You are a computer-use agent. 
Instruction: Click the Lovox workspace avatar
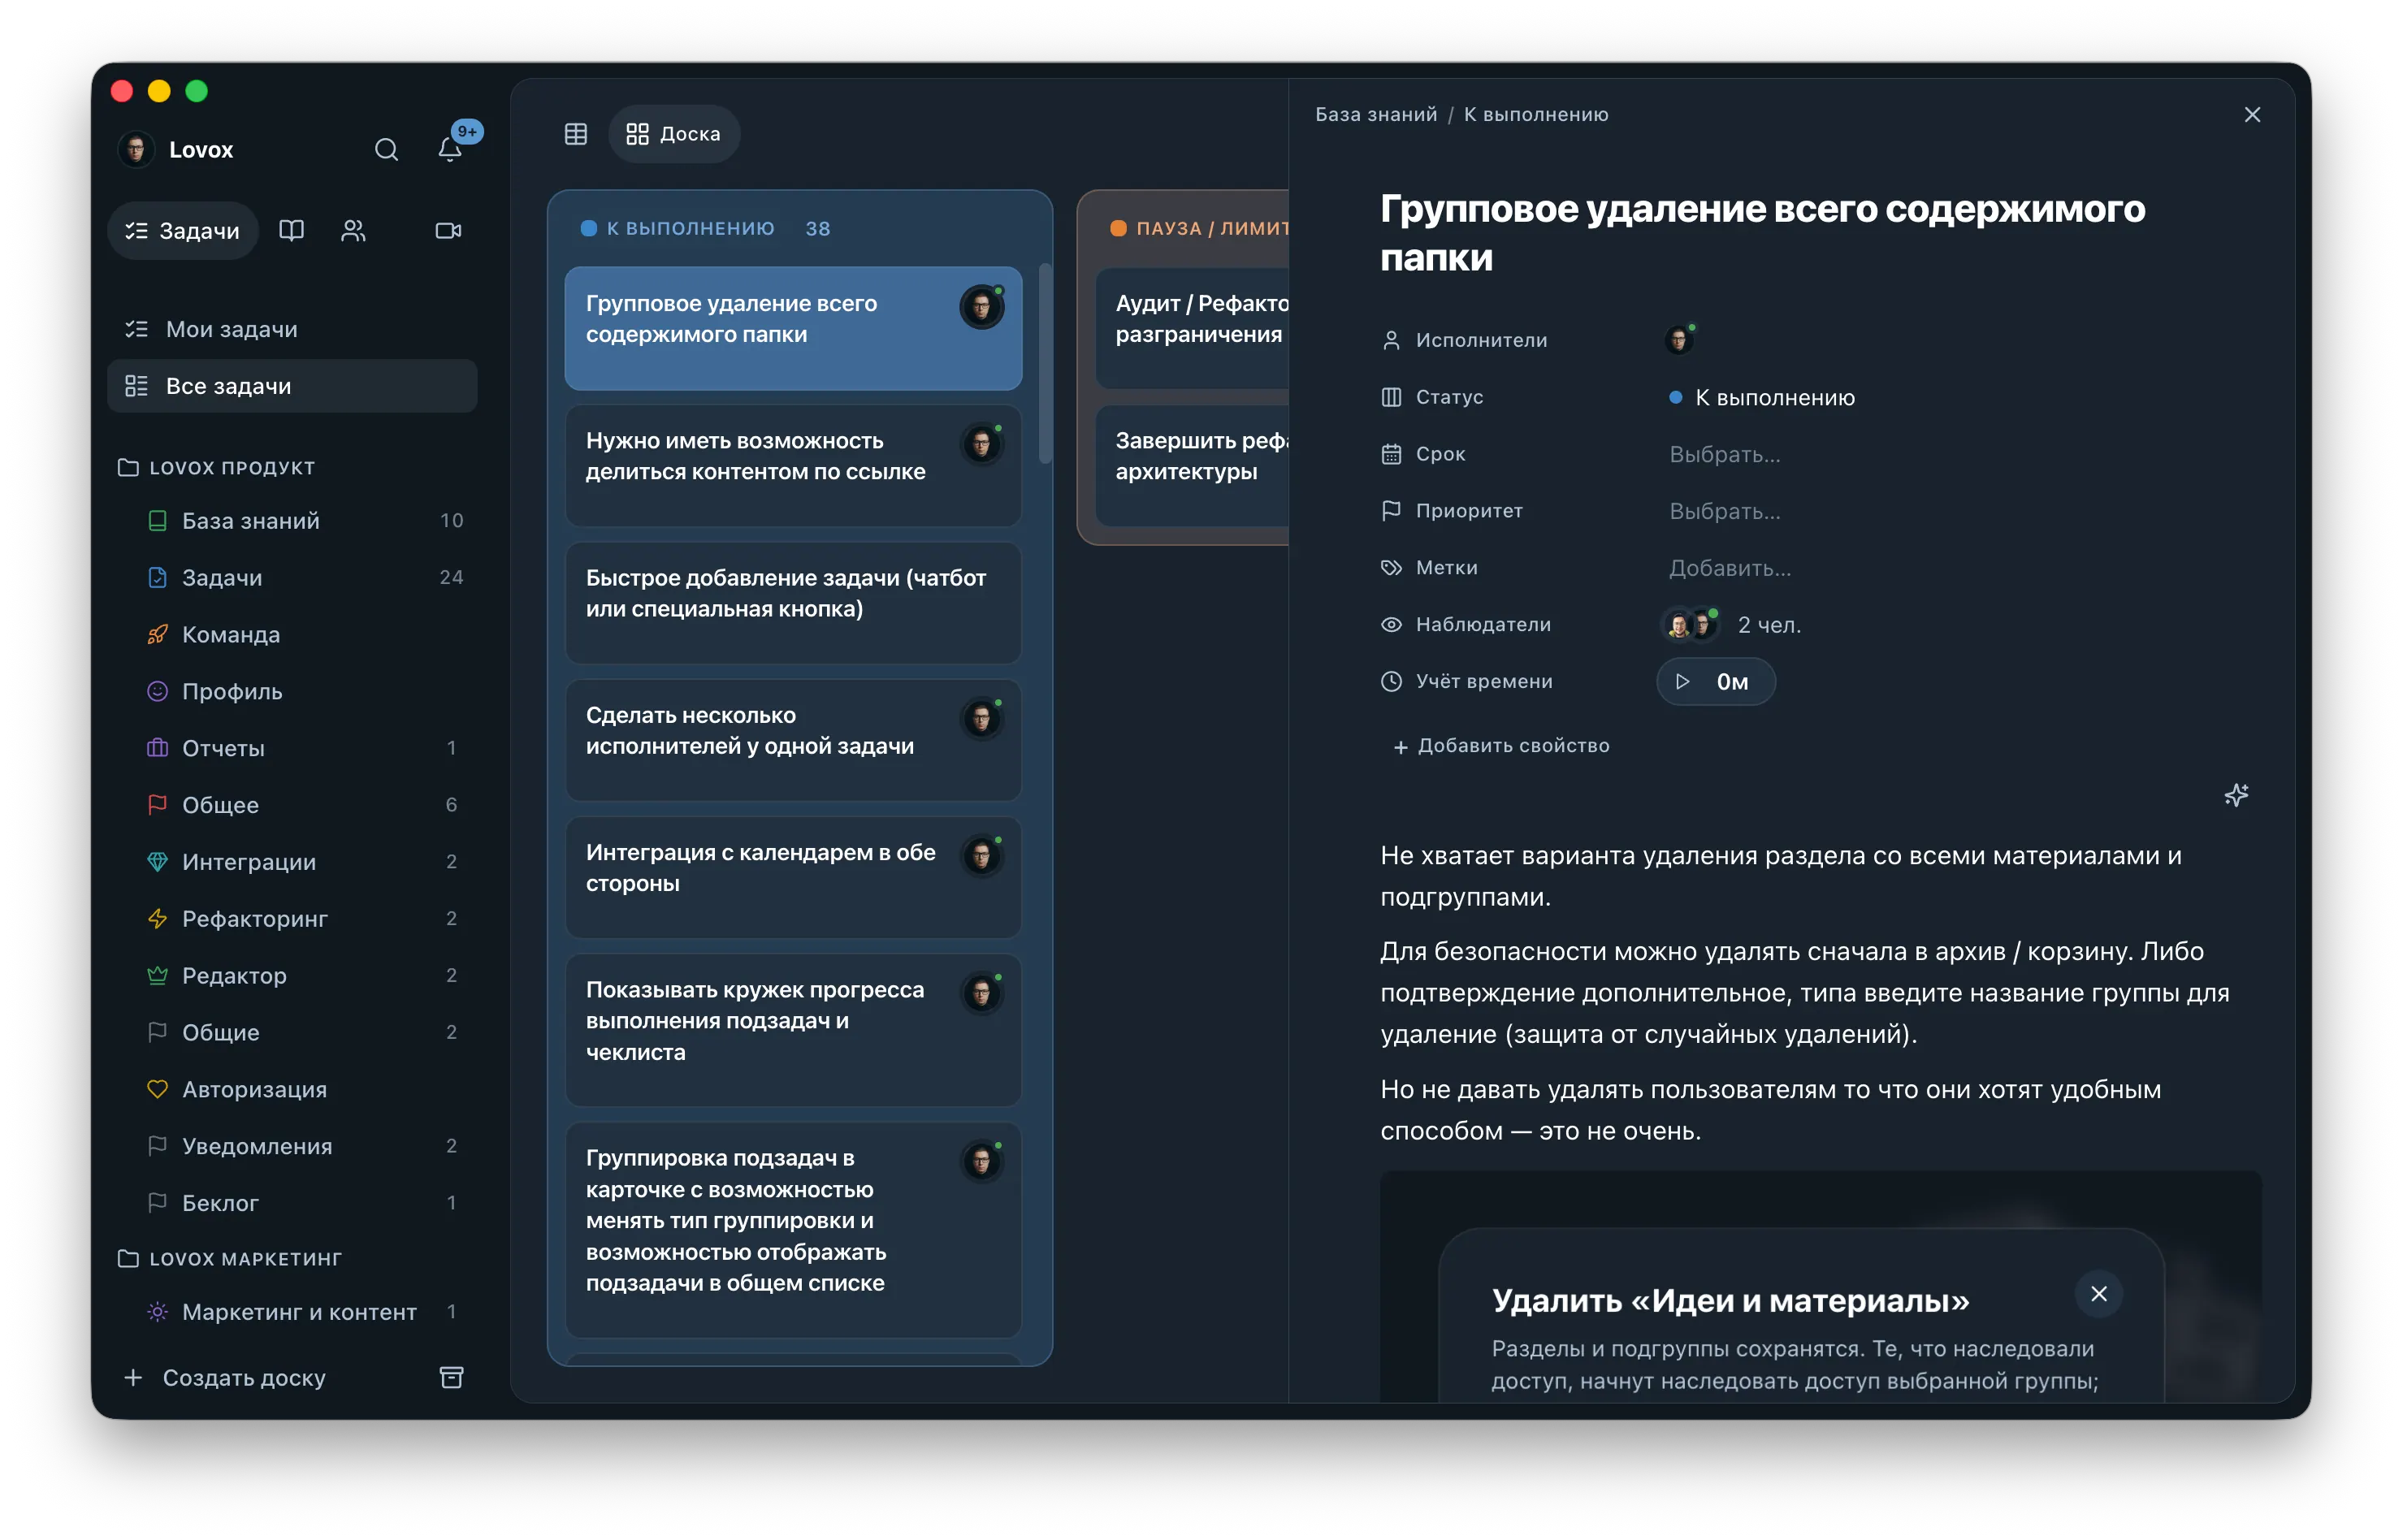[x=136, y=150]
